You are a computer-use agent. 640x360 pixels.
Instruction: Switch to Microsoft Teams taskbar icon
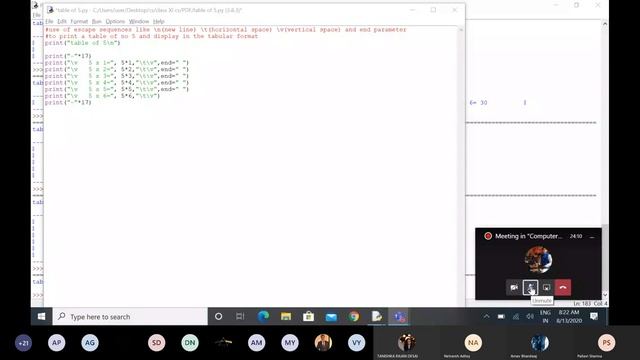399,316
